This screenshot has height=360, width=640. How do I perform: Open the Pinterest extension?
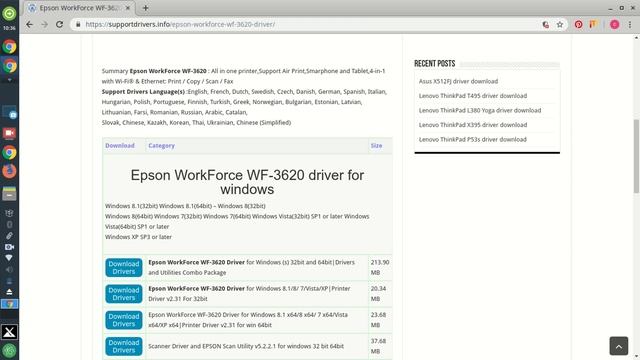[x=578, y=24]
